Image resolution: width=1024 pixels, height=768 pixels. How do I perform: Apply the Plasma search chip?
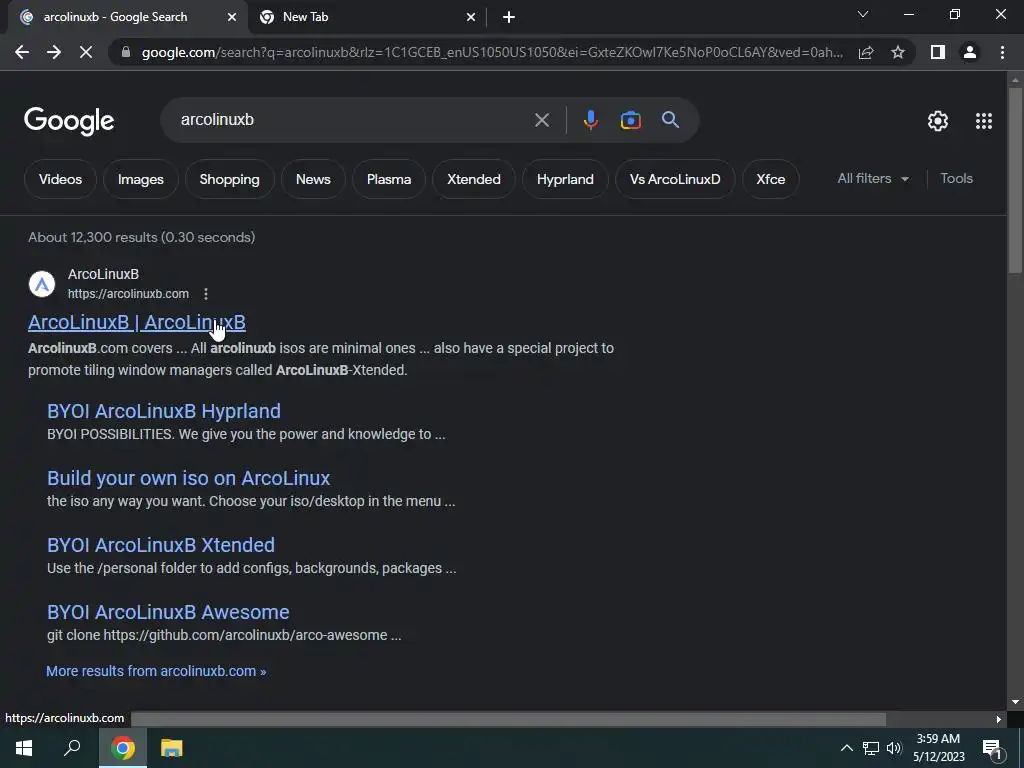click(389, 179)
